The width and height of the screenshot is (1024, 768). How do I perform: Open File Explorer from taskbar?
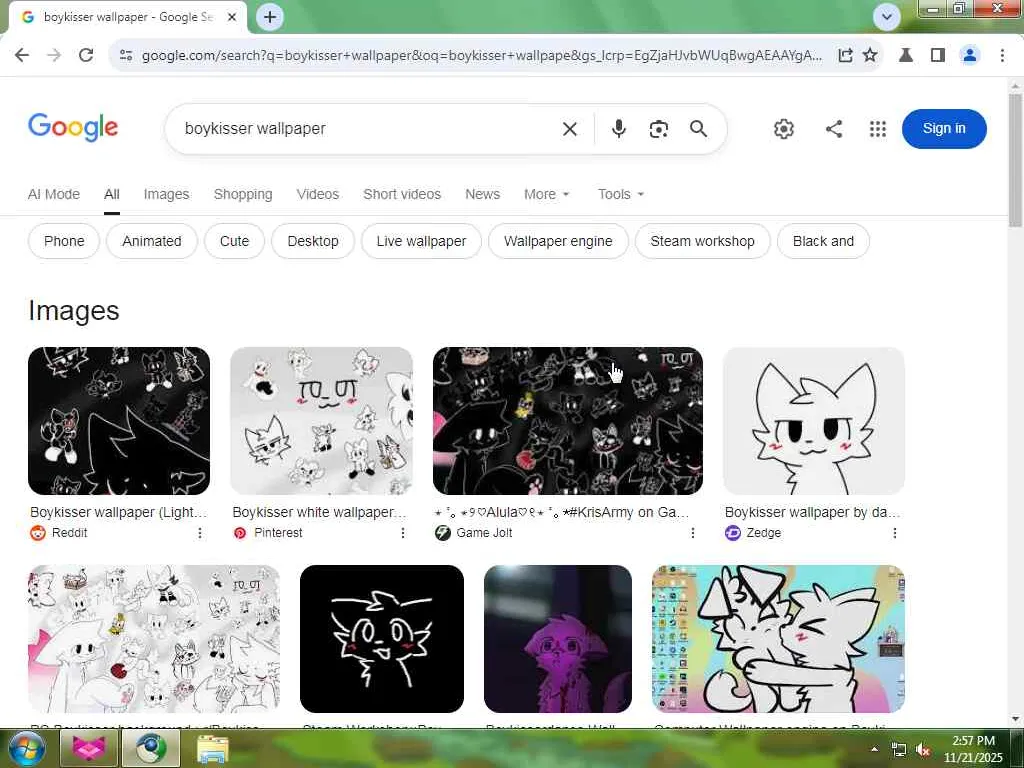(x=212, y=748)
